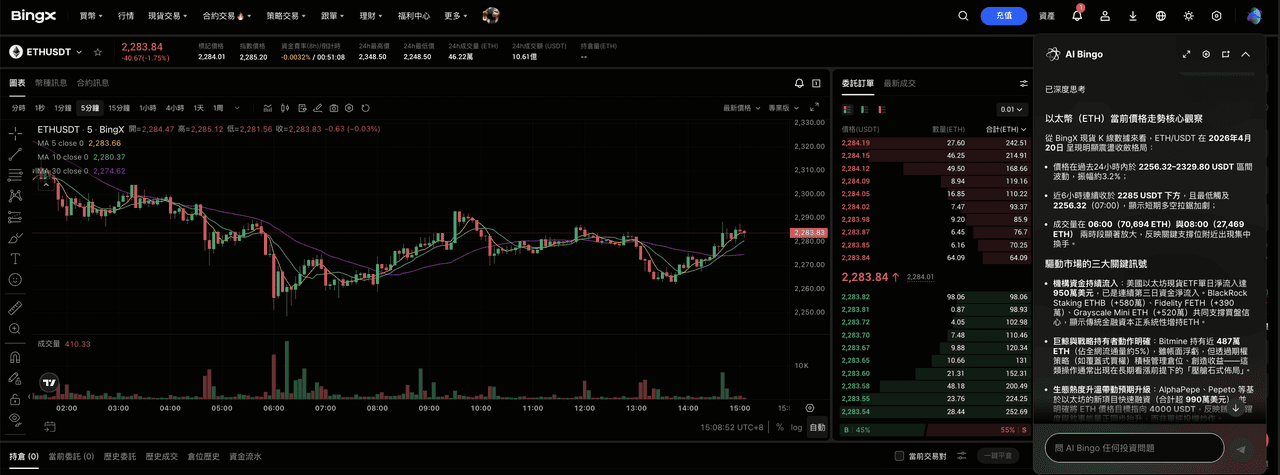The width and height of the screenshot is (1280, 475).
Task: Click the blue 充值 deposit button
Action: (1003, 16)
